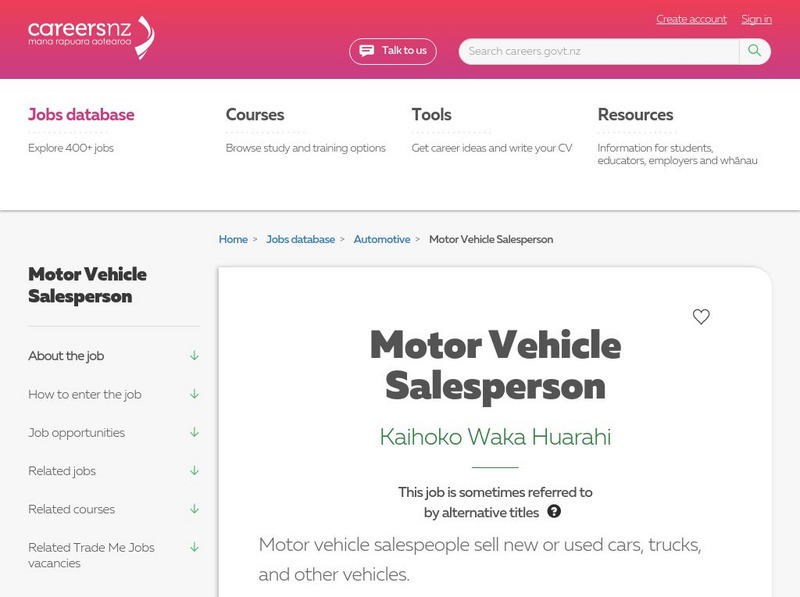Image resolution: width=800 pixels, height=597 pixels.
Task: Toggle the heart to save this job
Action: [701, 317]
